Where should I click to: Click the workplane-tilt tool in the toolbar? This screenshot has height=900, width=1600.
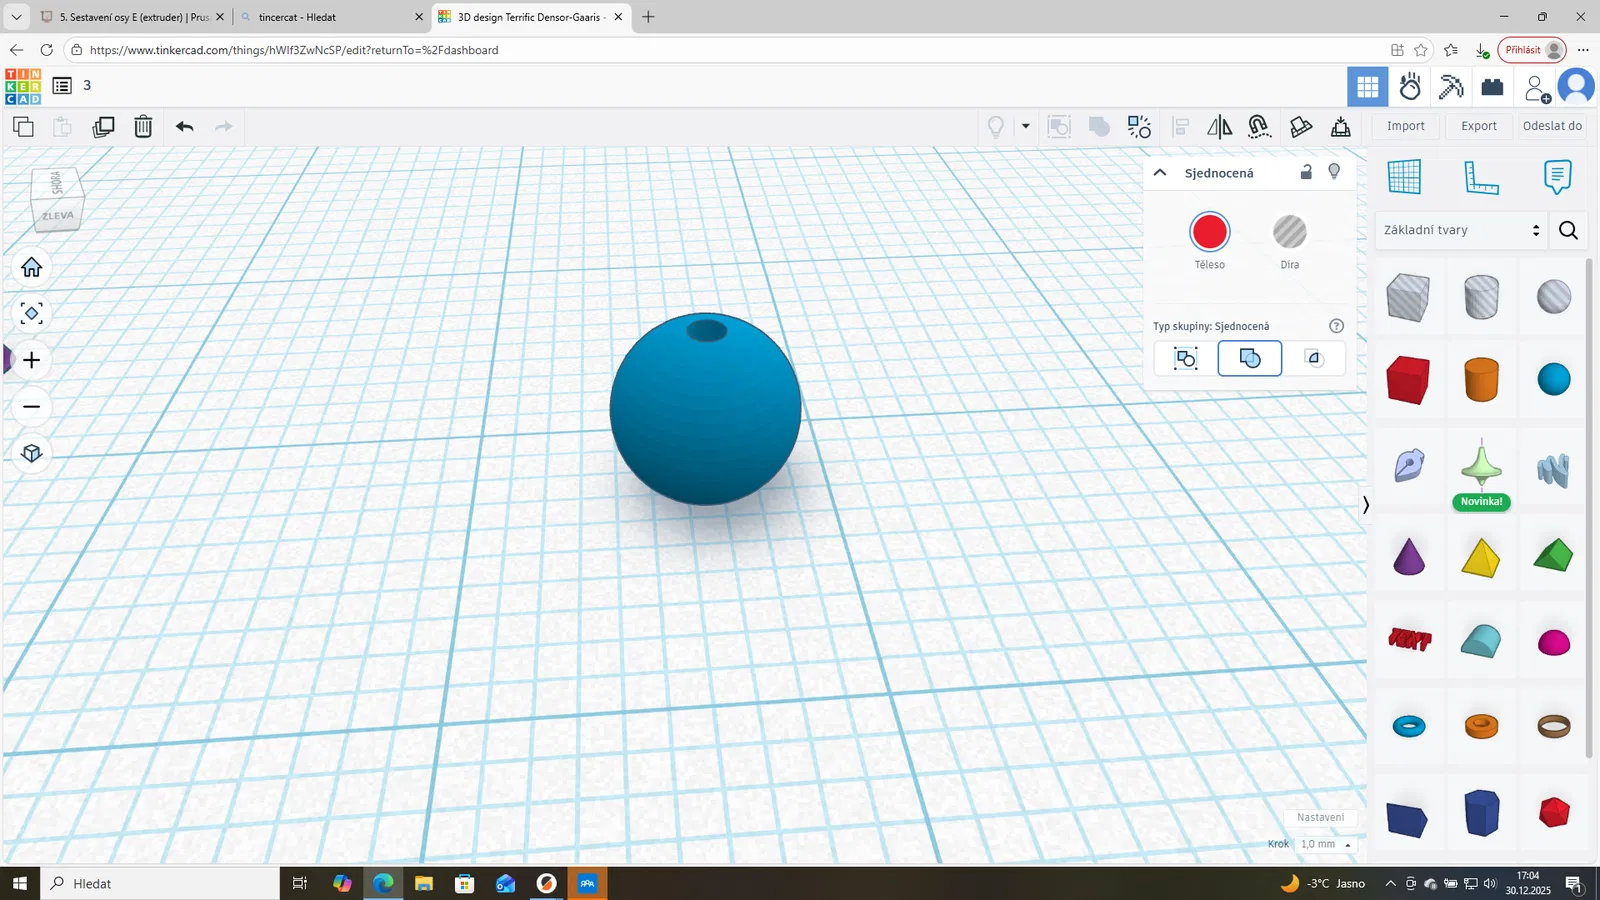(x=1301, y=126)
